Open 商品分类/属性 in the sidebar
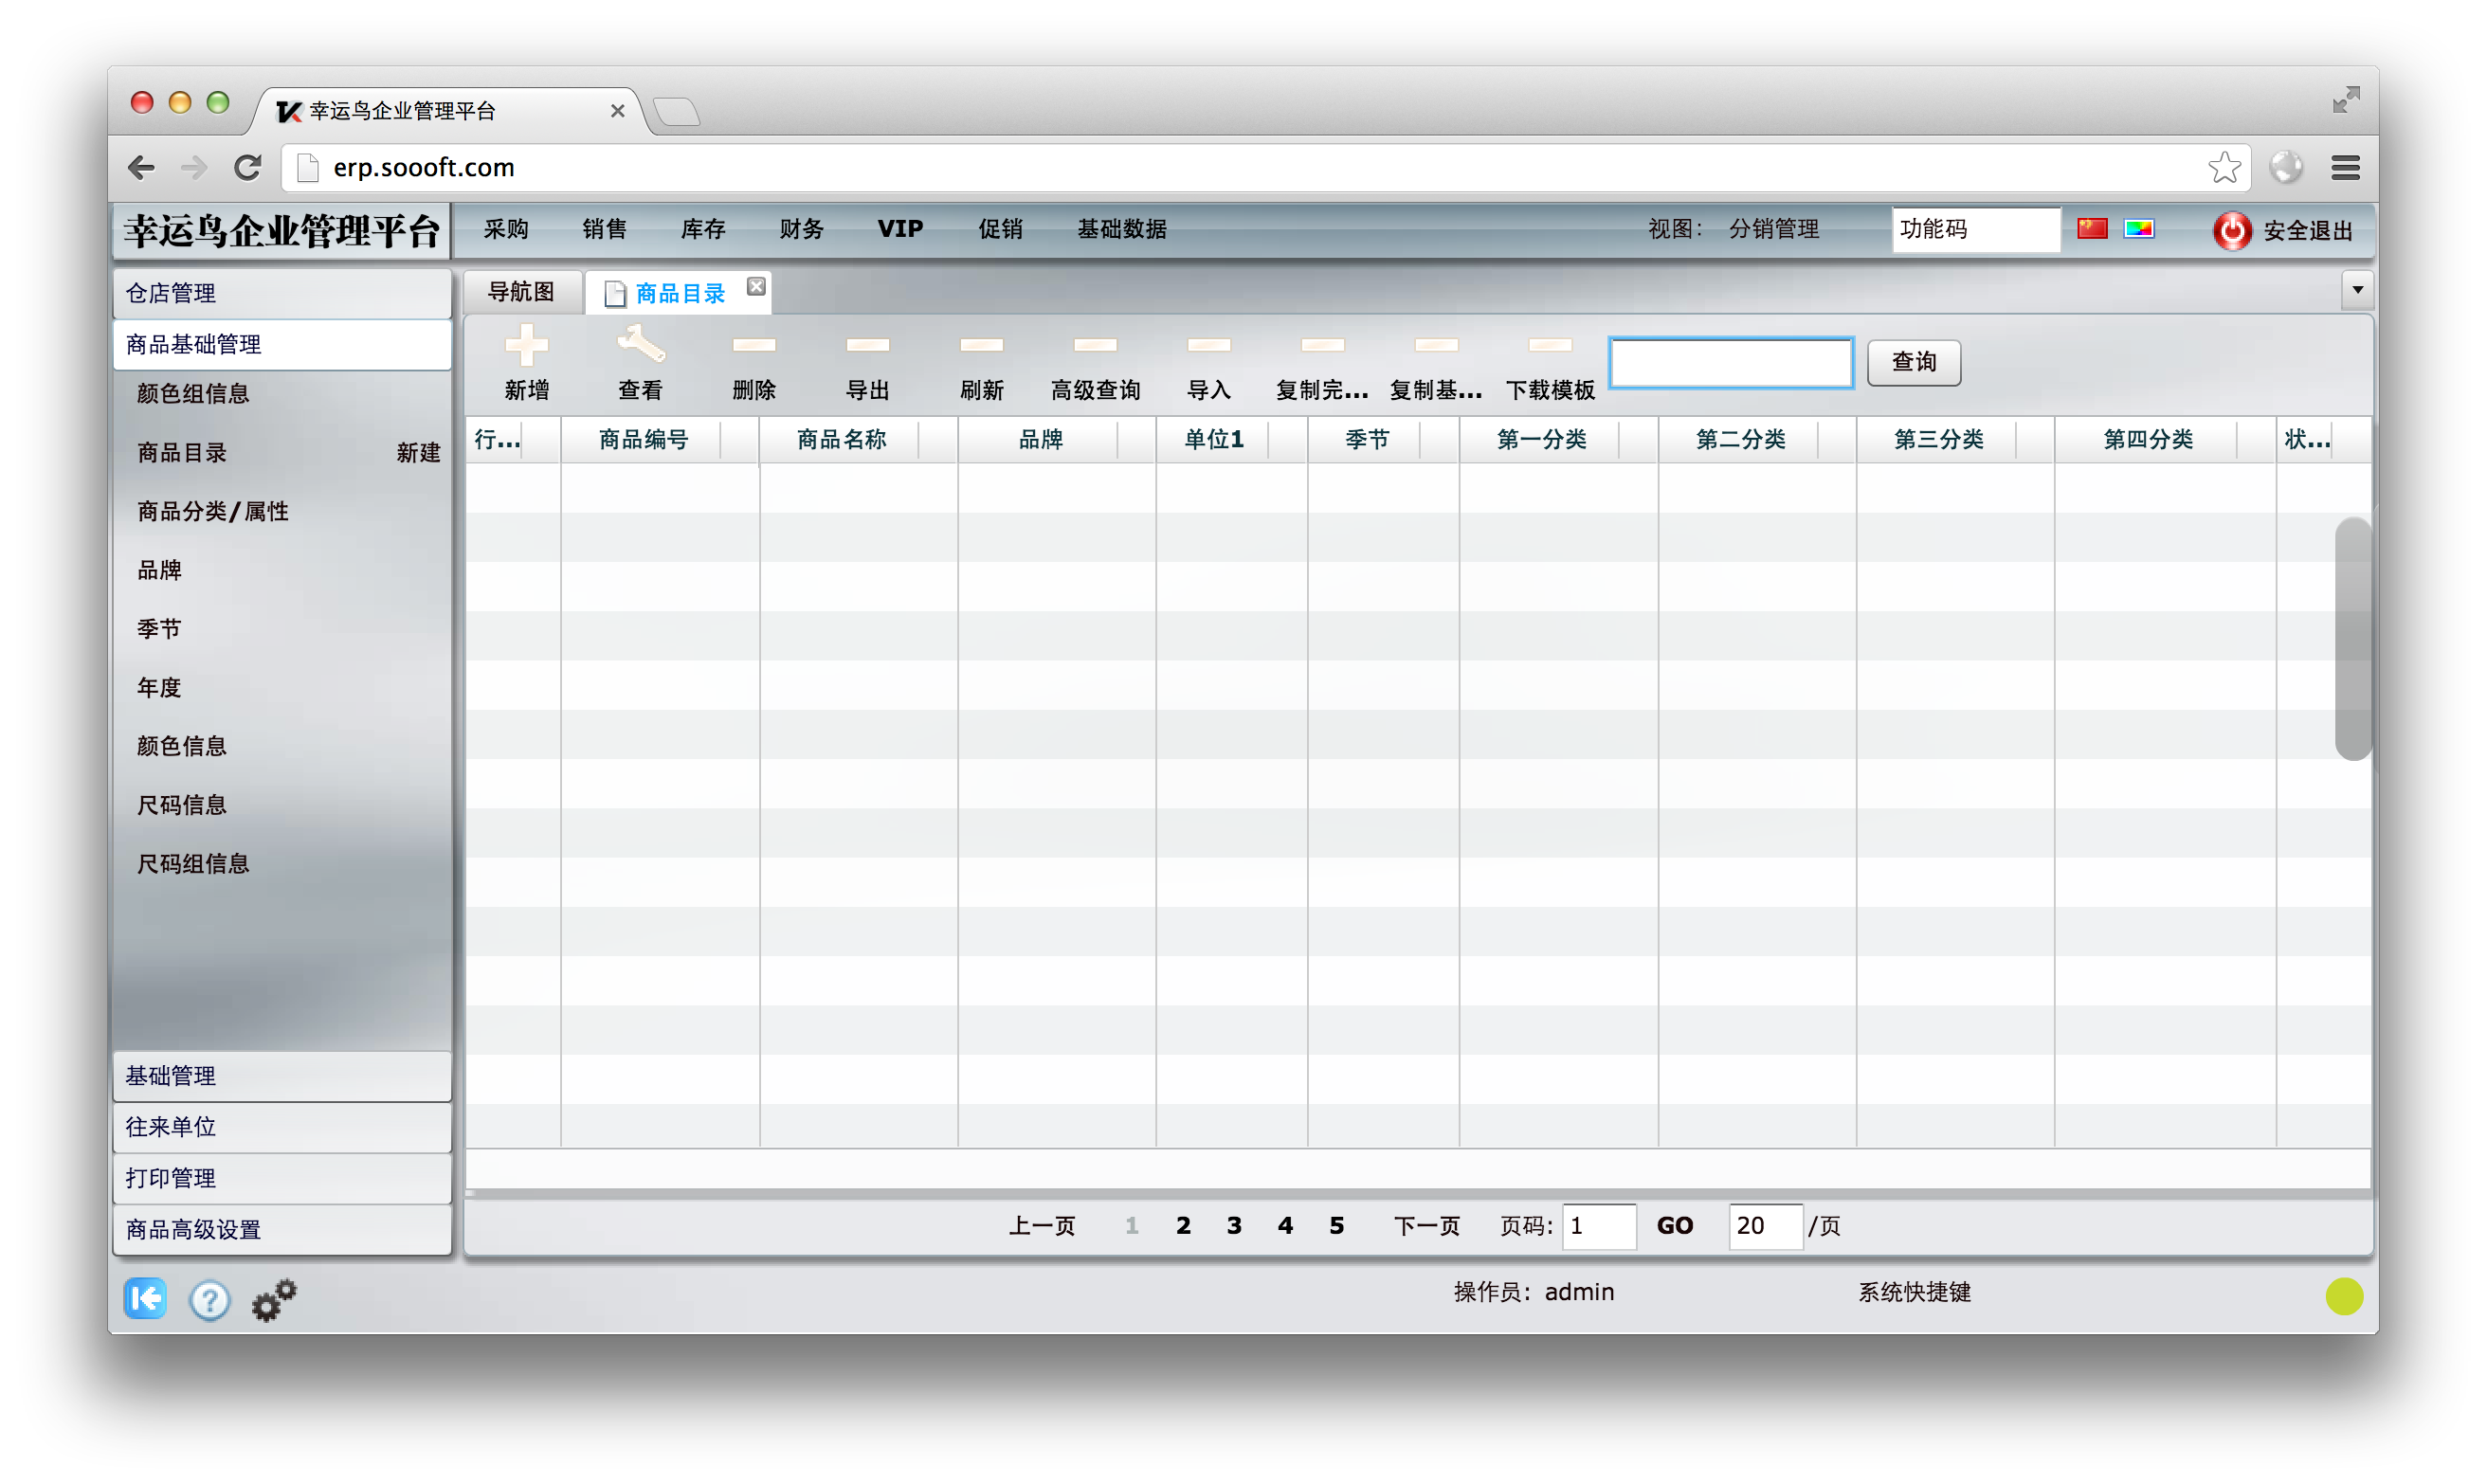Viewport: 2487px width, 1484px height. click(212, 511)
